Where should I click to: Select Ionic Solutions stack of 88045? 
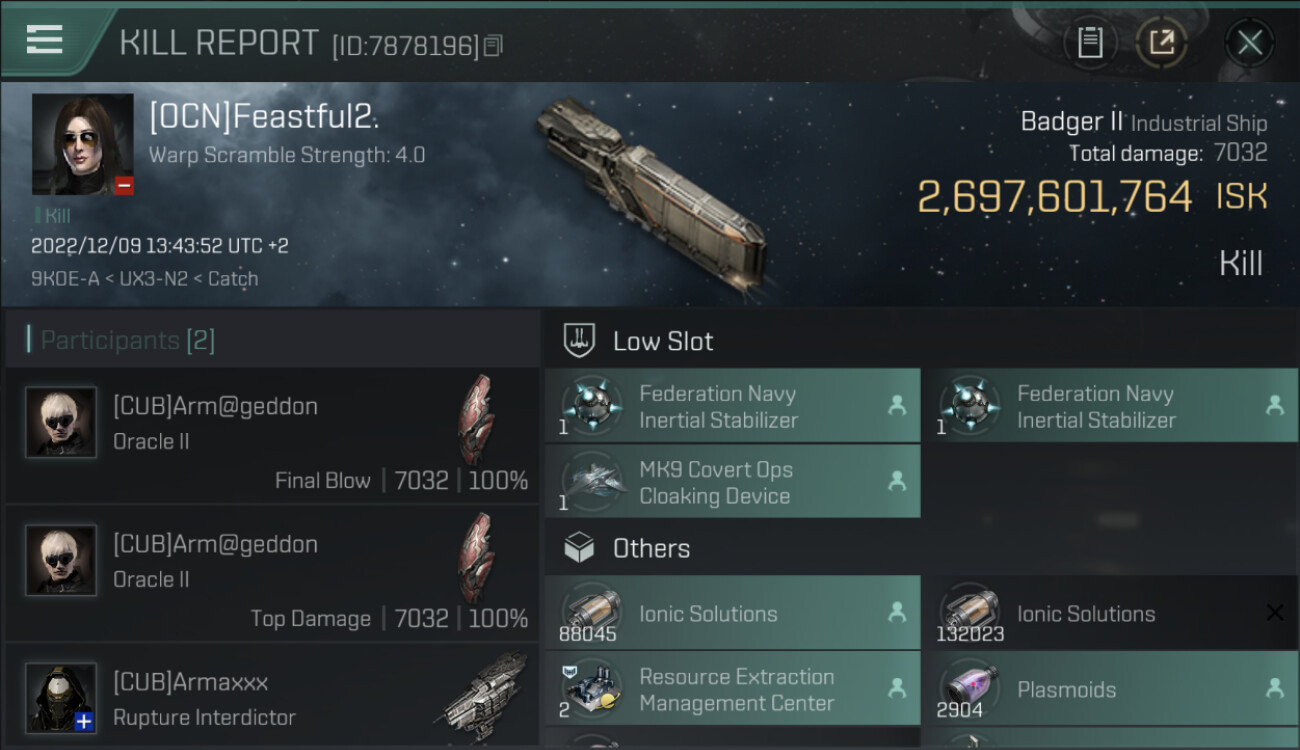coord(732,614)
